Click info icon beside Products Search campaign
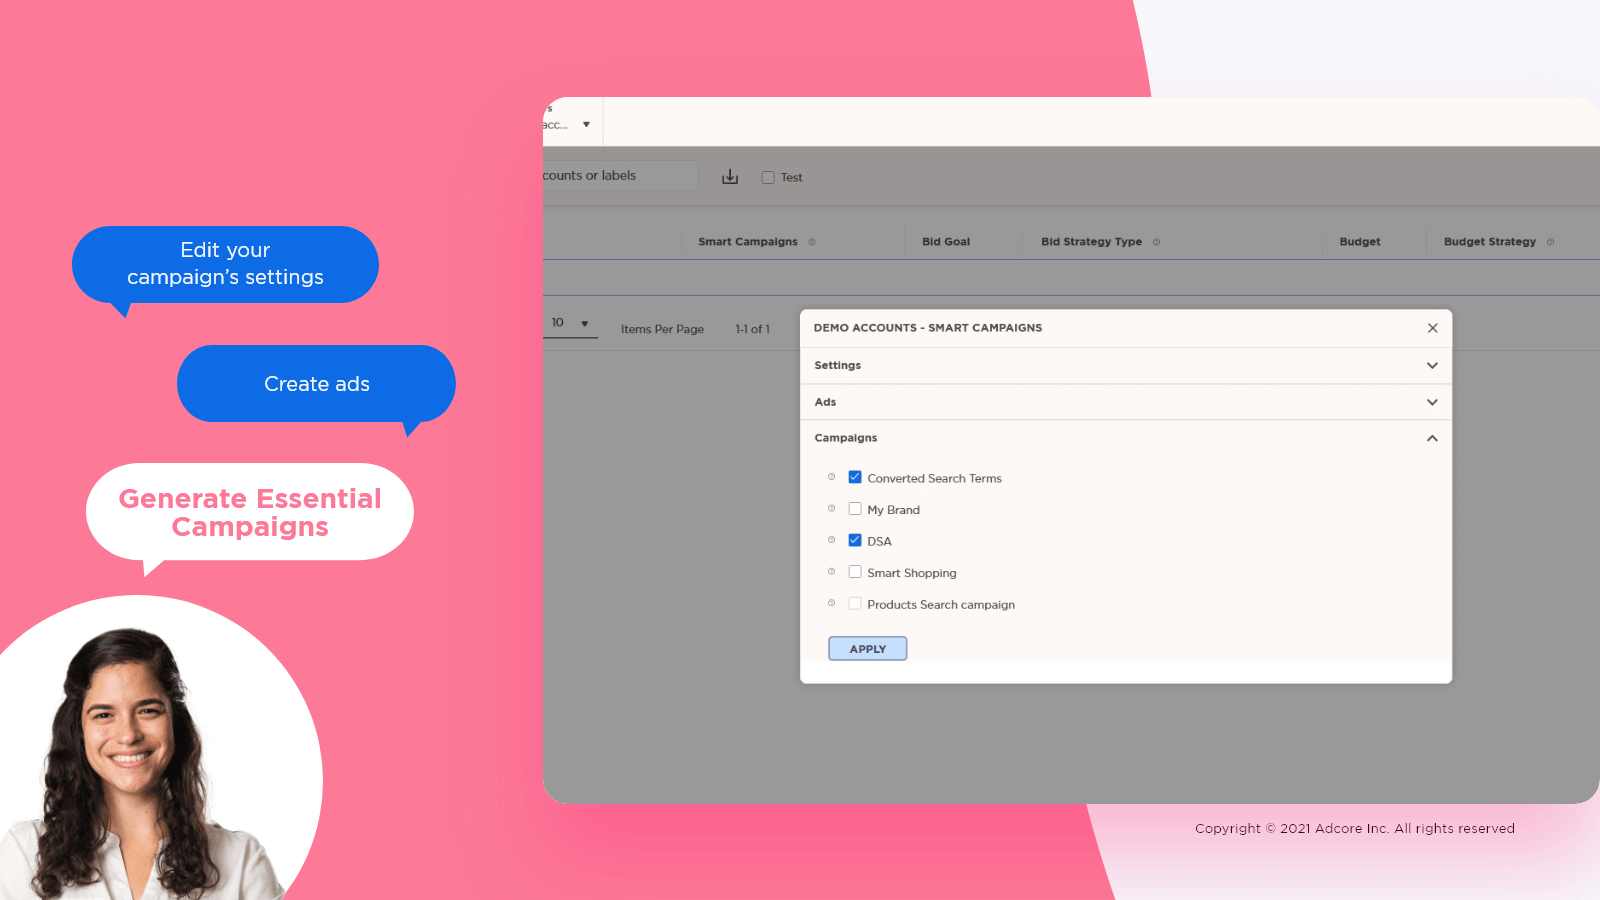The height and width of the screenshot is (900, 1600). (831, 603)
